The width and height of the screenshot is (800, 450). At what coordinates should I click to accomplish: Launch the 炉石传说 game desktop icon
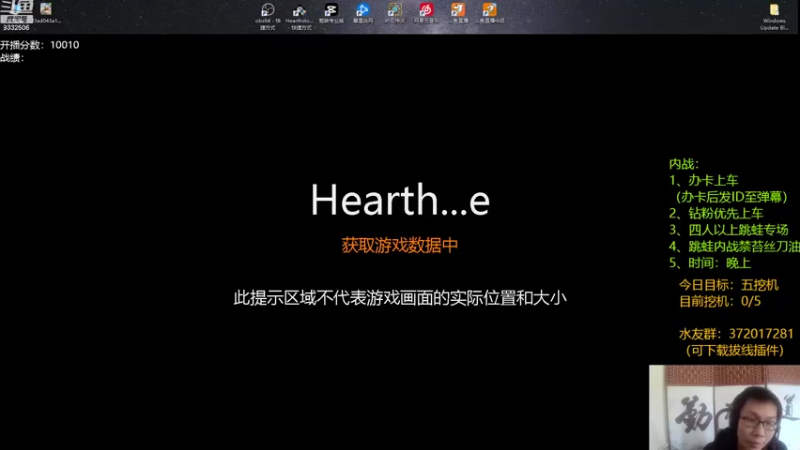pyautogui.click(x=394, y=13)
